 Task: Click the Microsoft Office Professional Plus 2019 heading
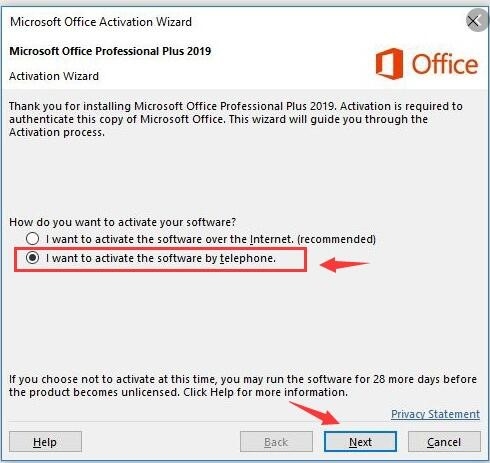110,51
